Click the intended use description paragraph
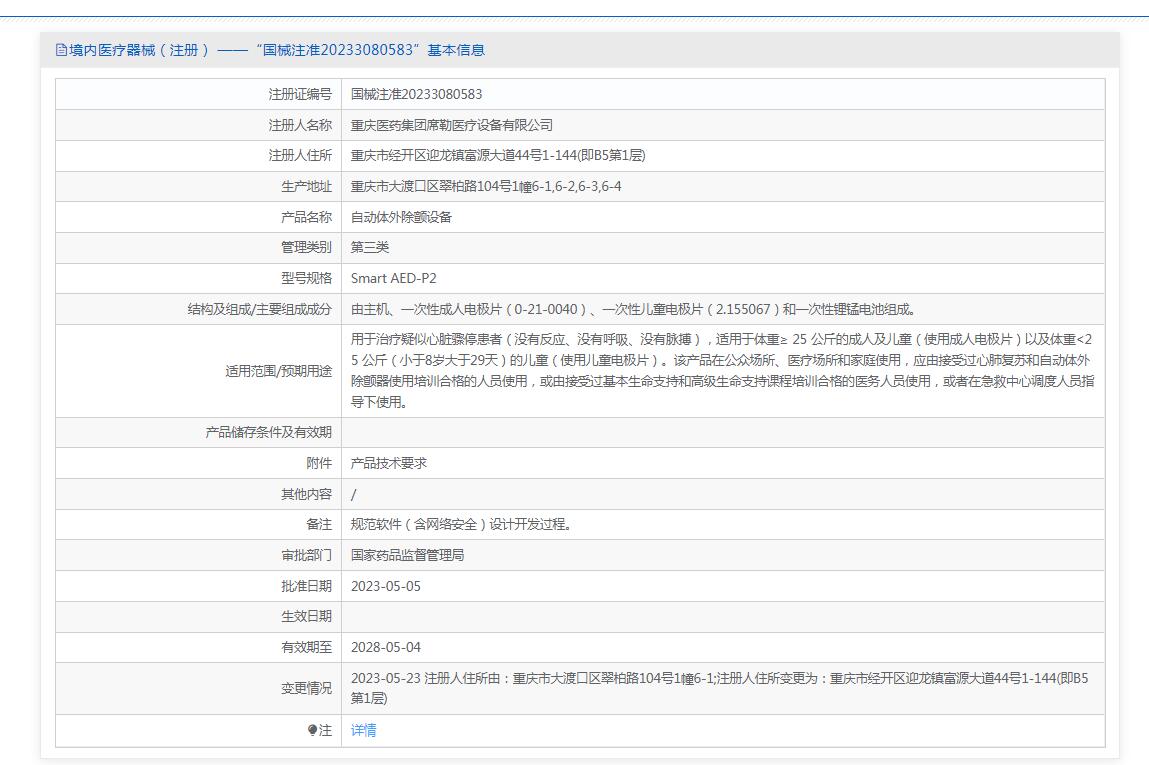The height and width of the screenshot is (765, 1149). [722, 371]
